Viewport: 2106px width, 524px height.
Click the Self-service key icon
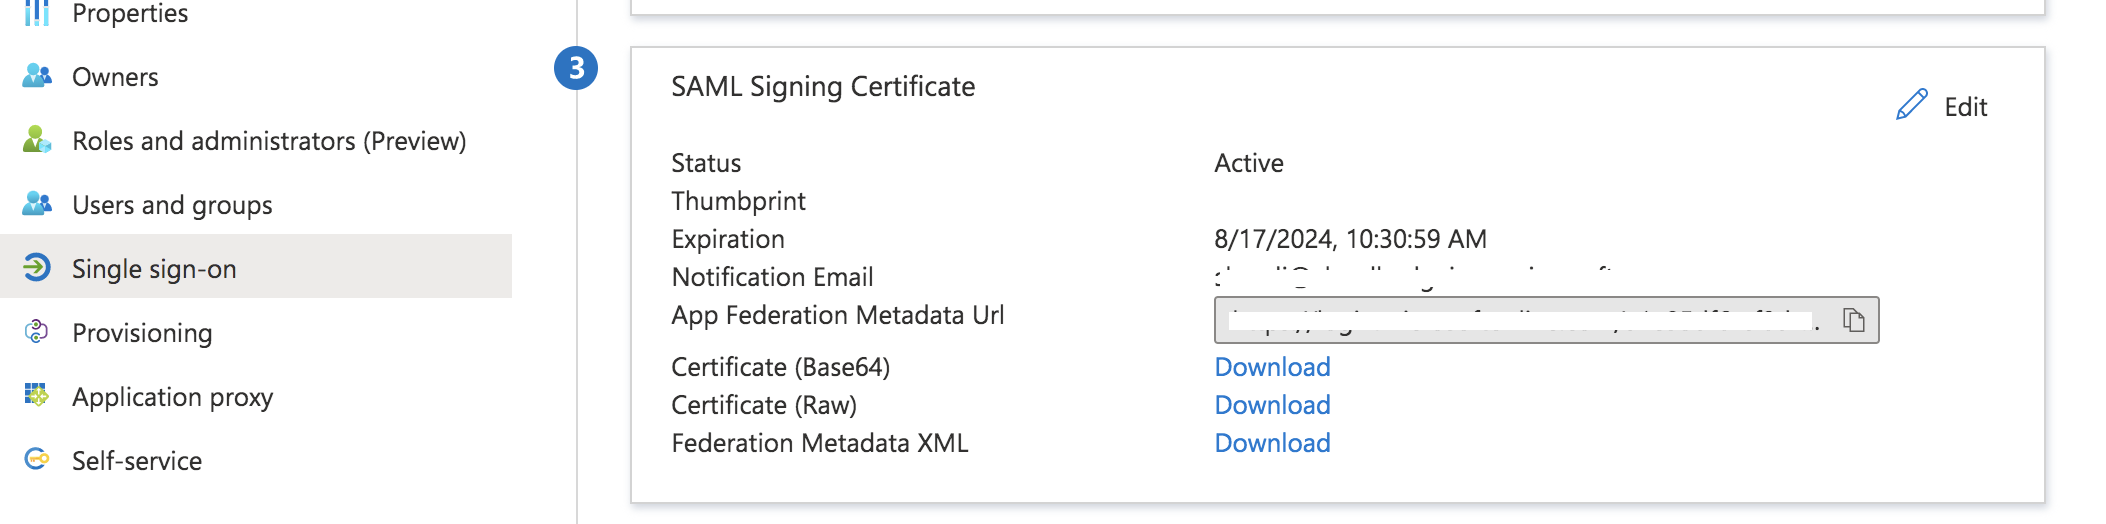[x=37, y=460]
